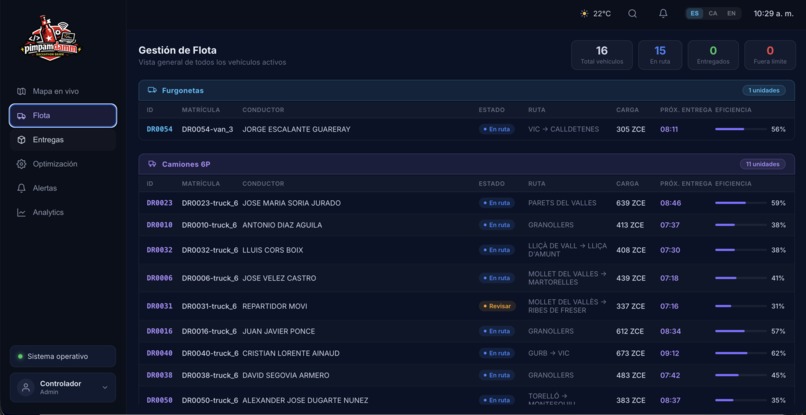Click the van icon in Furgonetas header
This screenshot has width=806, height=415.
[152, 90]
